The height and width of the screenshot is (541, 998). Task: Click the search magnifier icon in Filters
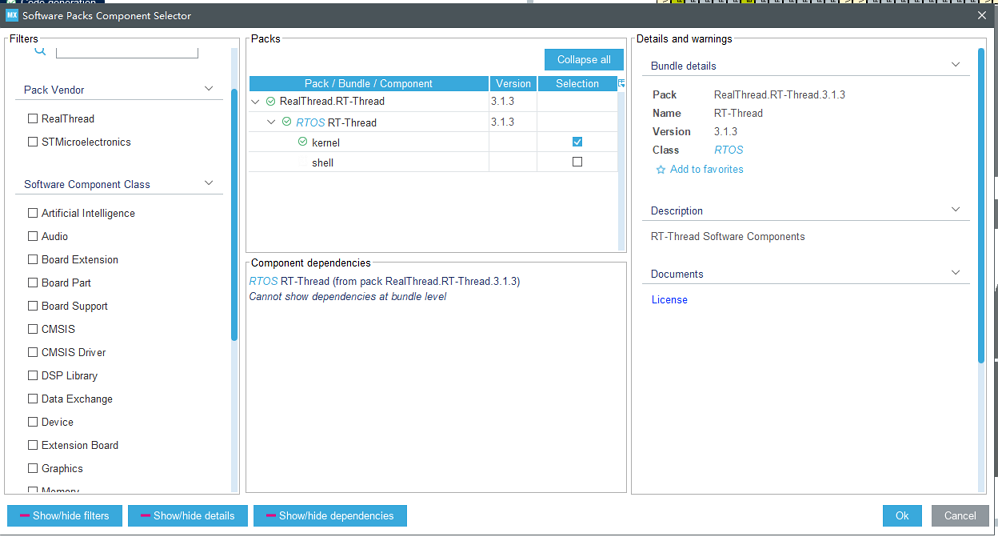click(40, 51)
